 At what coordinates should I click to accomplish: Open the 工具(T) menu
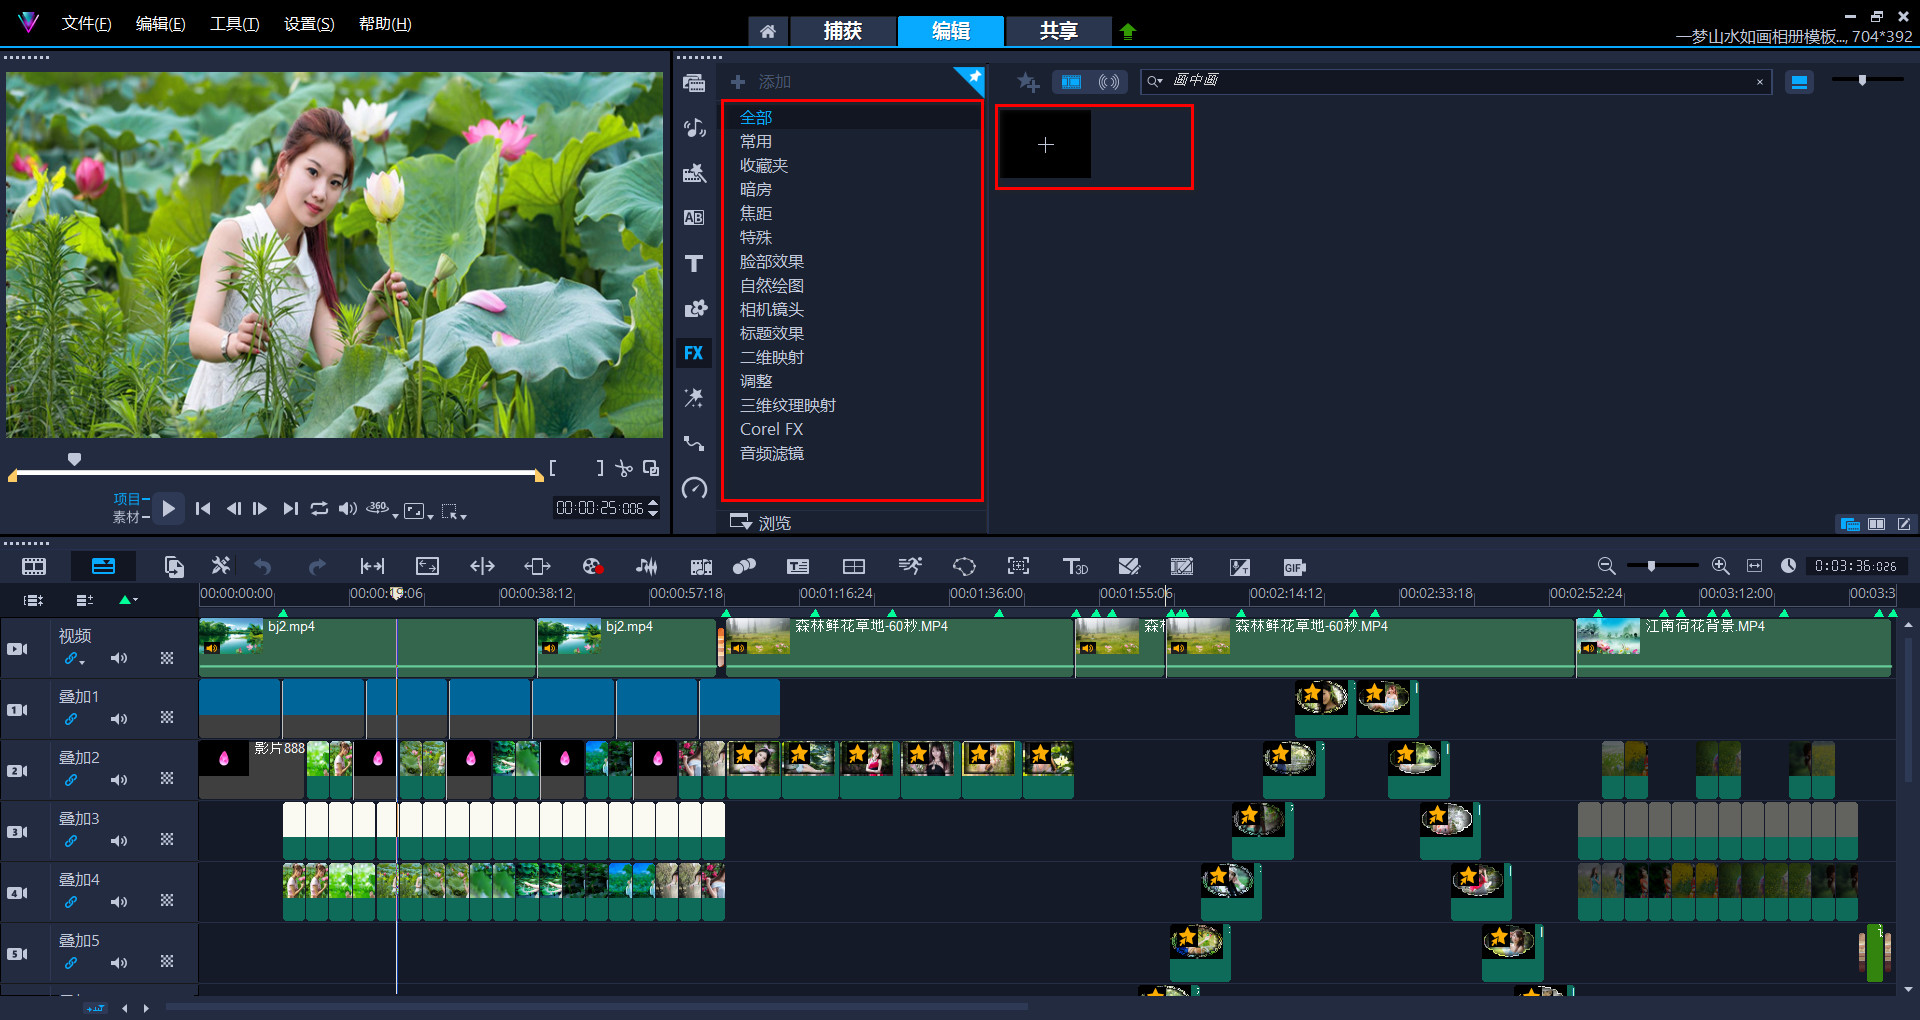234,24
